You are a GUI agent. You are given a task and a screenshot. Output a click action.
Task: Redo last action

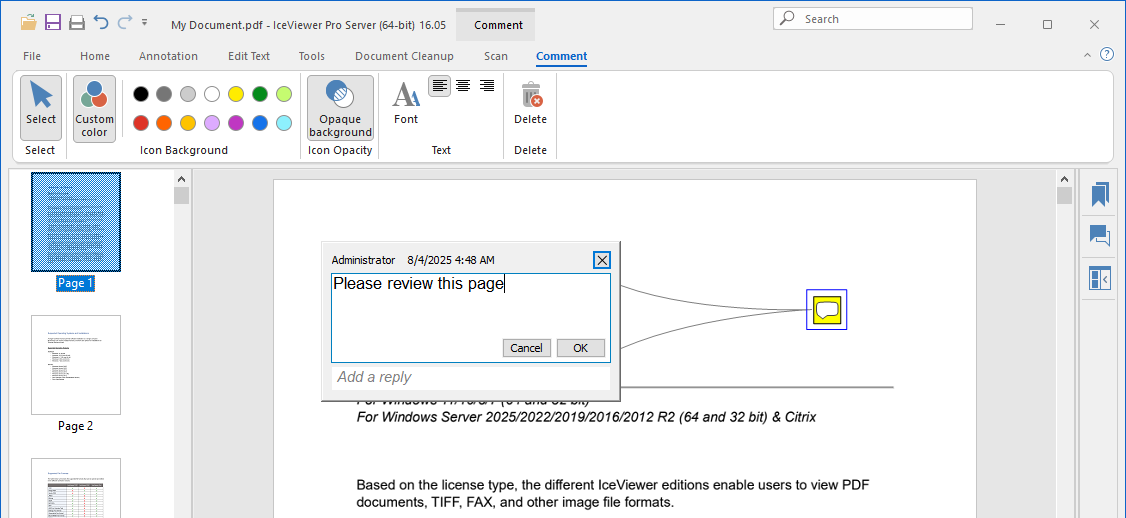[x=125, y=22]
